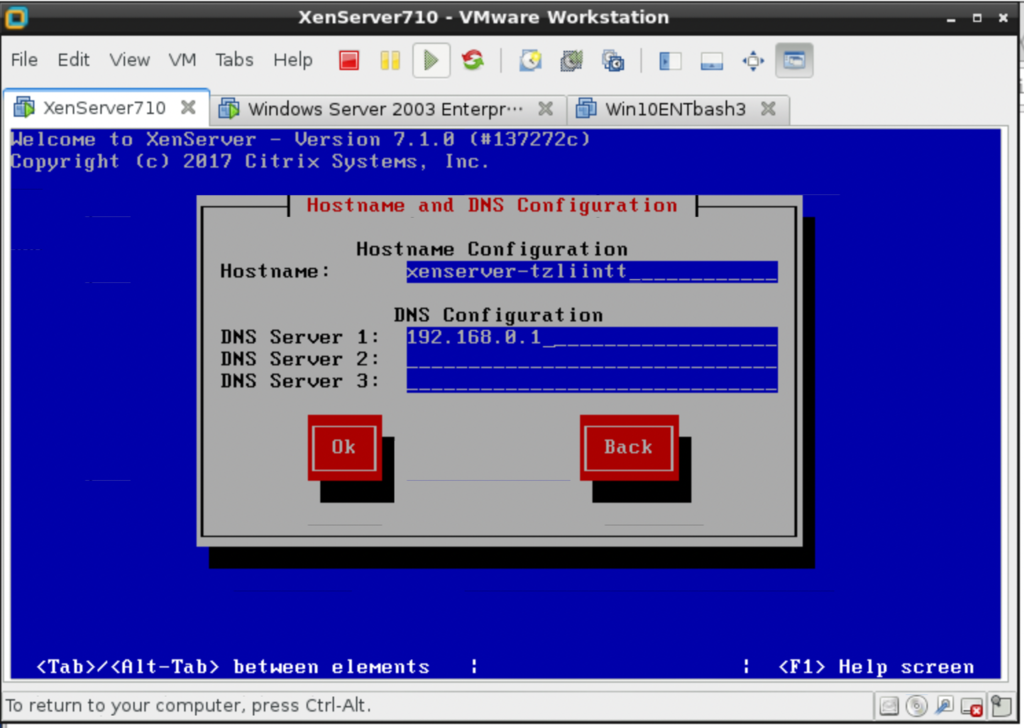Suspend the VM with the yellow pause icon
Screen dimensions: 1024x728
pos(390,61)
